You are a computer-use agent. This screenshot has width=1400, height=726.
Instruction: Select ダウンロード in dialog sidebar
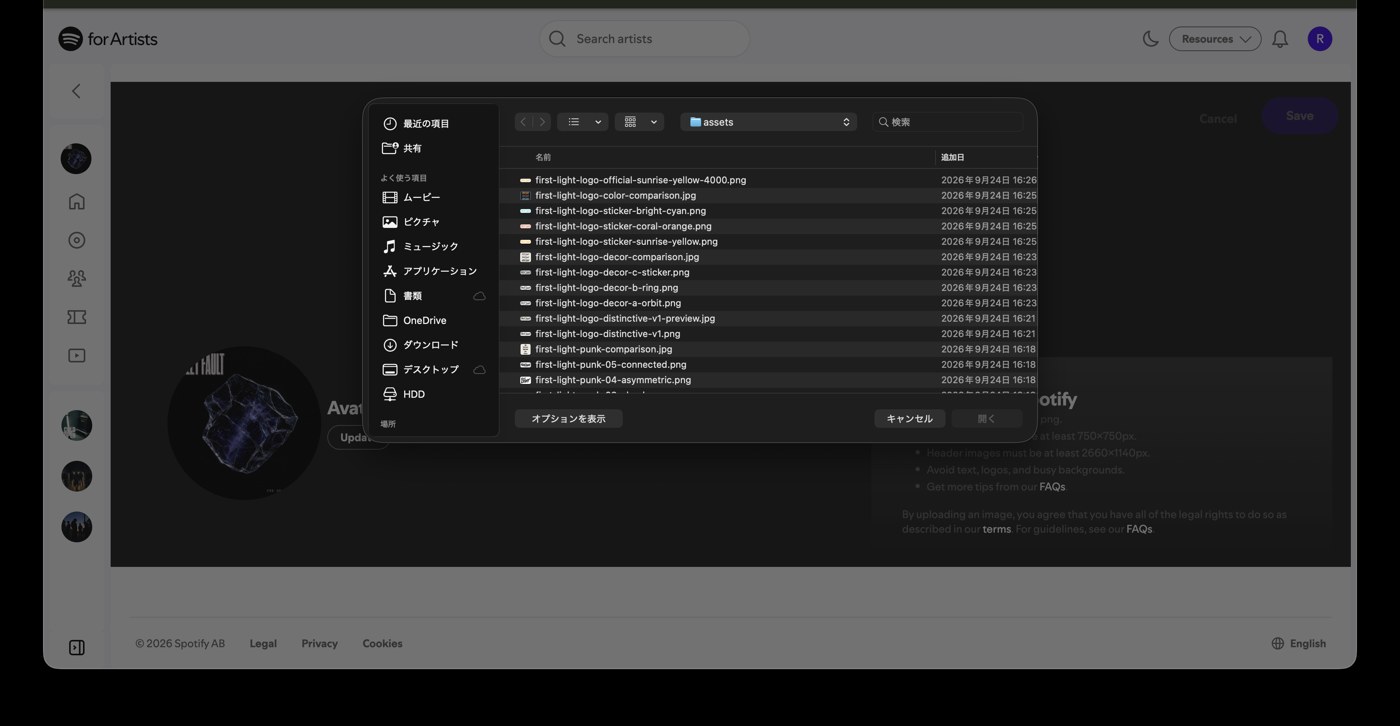click(434, 345)
